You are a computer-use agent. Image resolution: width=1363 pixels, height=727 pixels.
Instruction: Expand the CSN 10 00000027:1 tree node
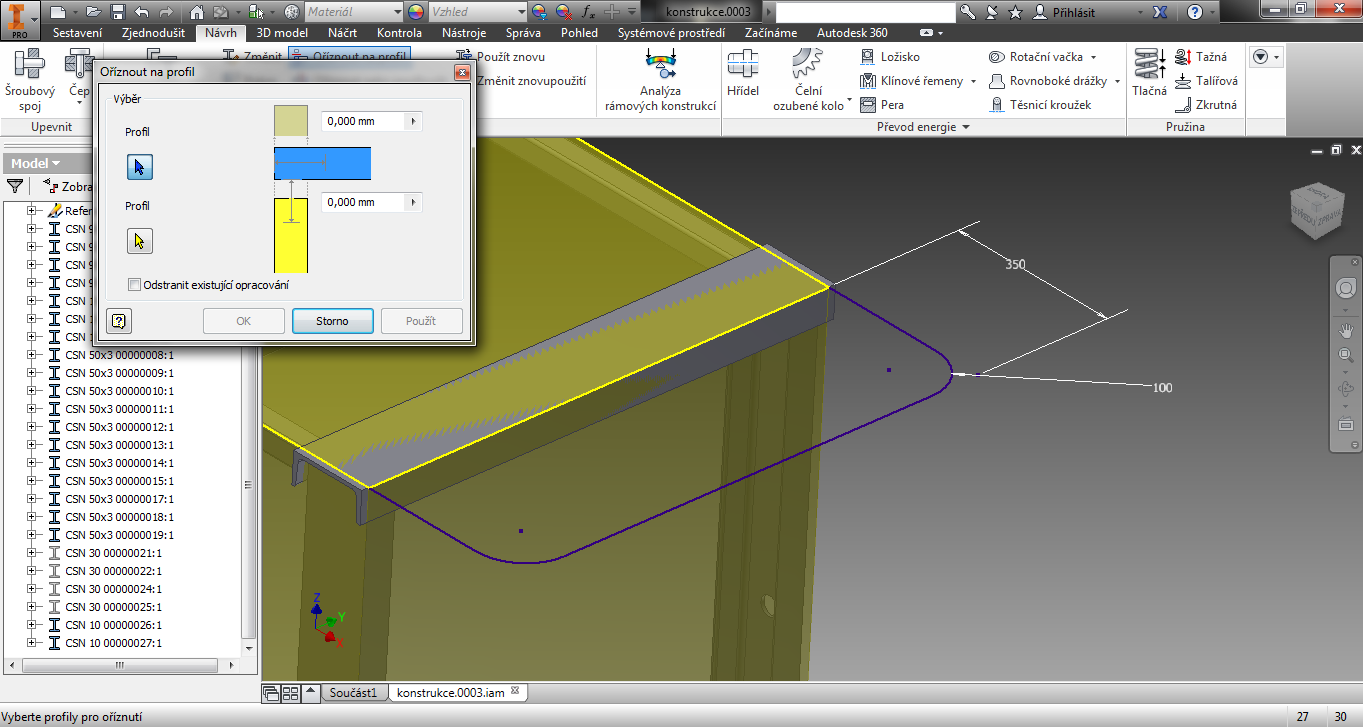pos(31,643)
